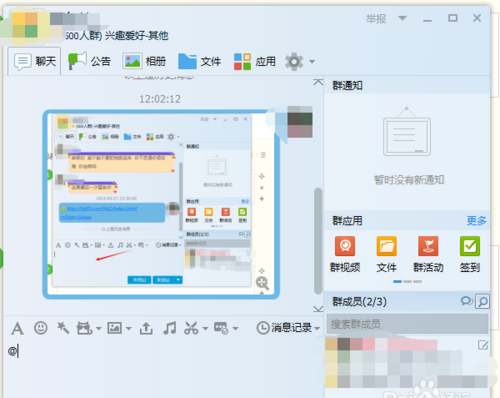Open the emoji smiley picker
Image resolution: width=500 pixels, height=398 pixels.
click(41, 328)
